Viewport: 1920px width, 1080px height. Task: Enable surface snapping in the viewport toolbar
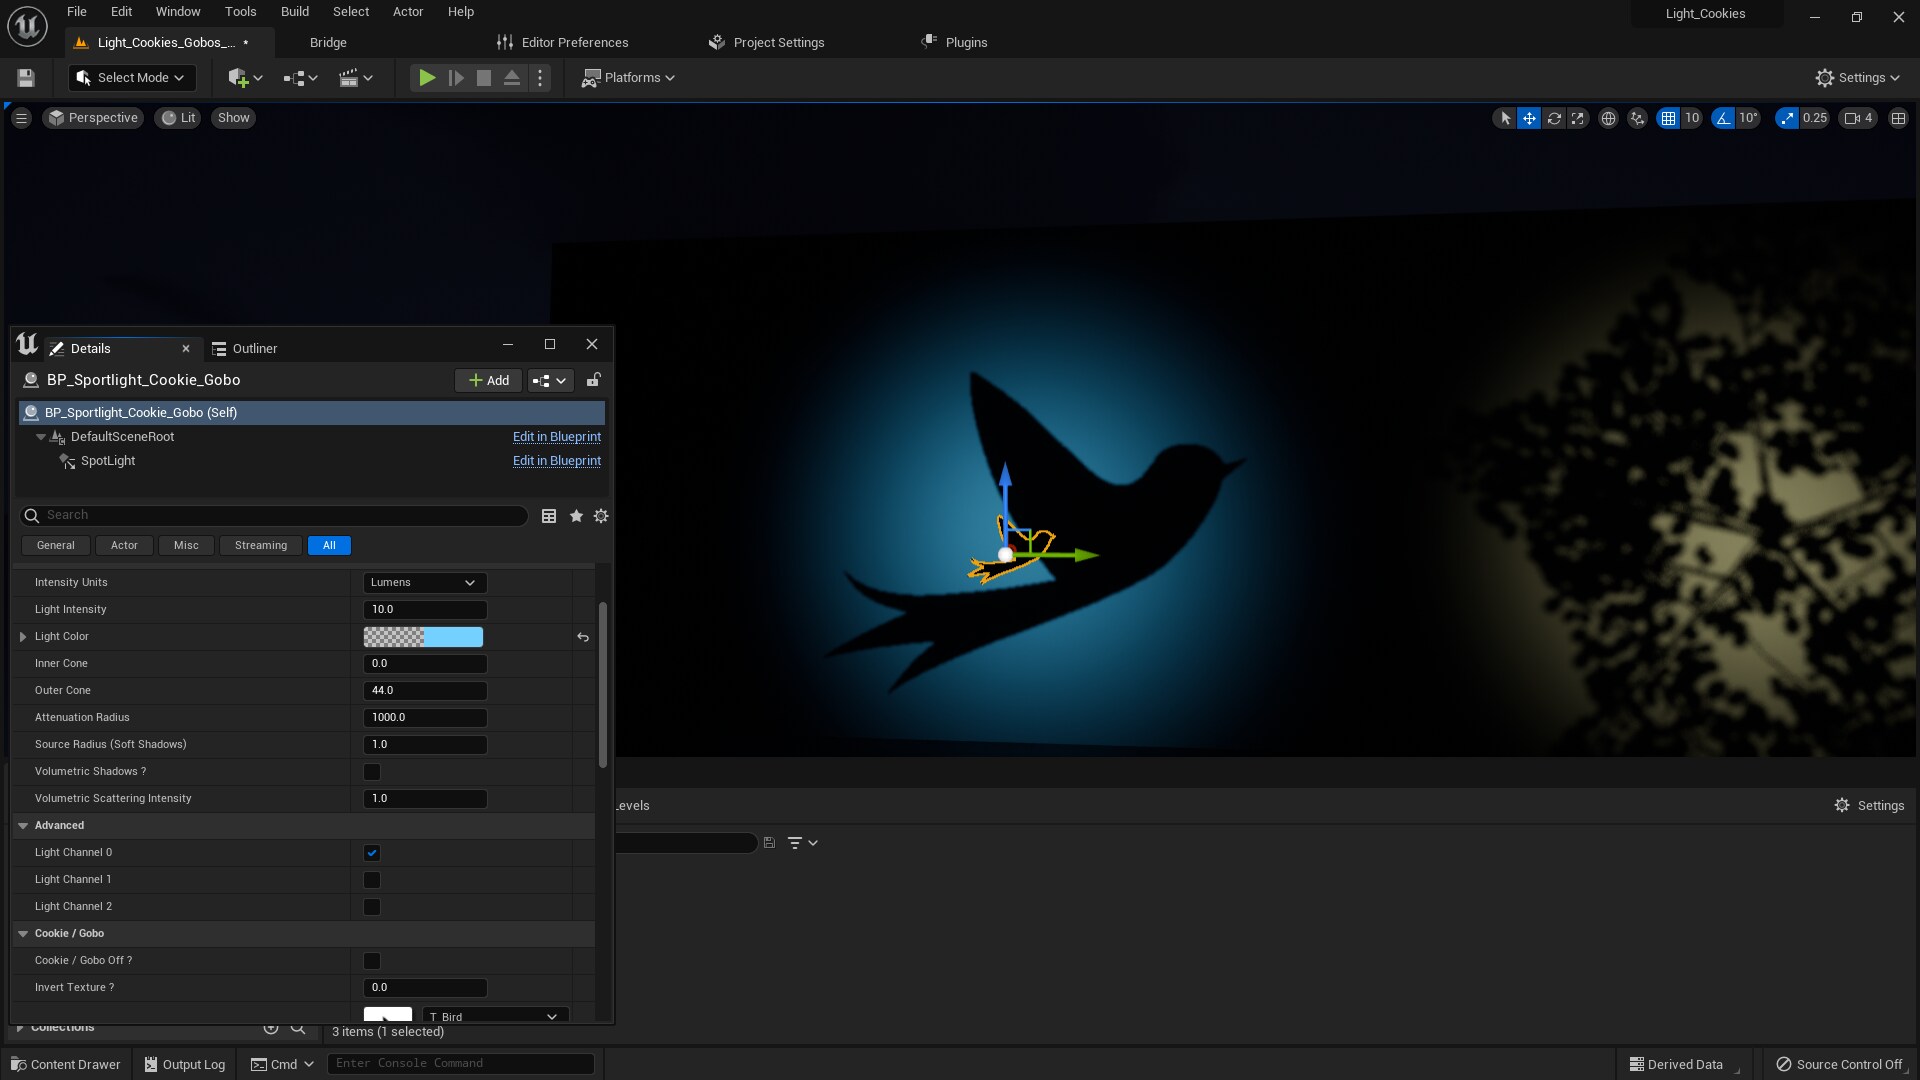click(1637, 118)
